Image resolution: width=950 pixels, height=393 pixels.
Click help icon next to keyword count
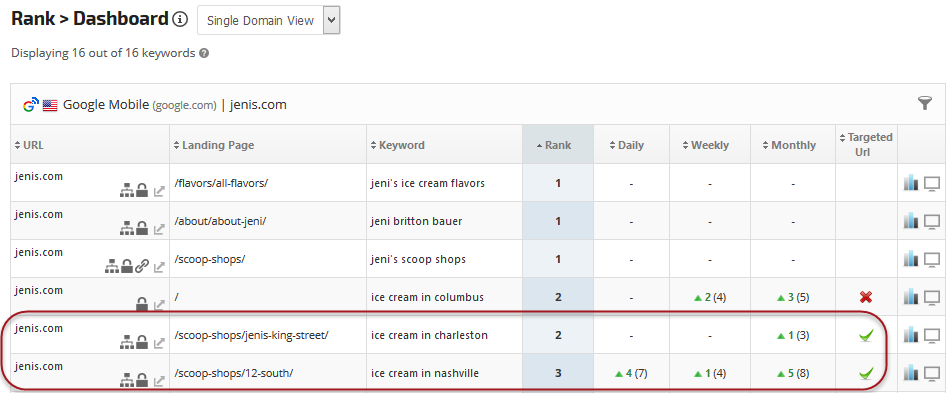point(204,53)
